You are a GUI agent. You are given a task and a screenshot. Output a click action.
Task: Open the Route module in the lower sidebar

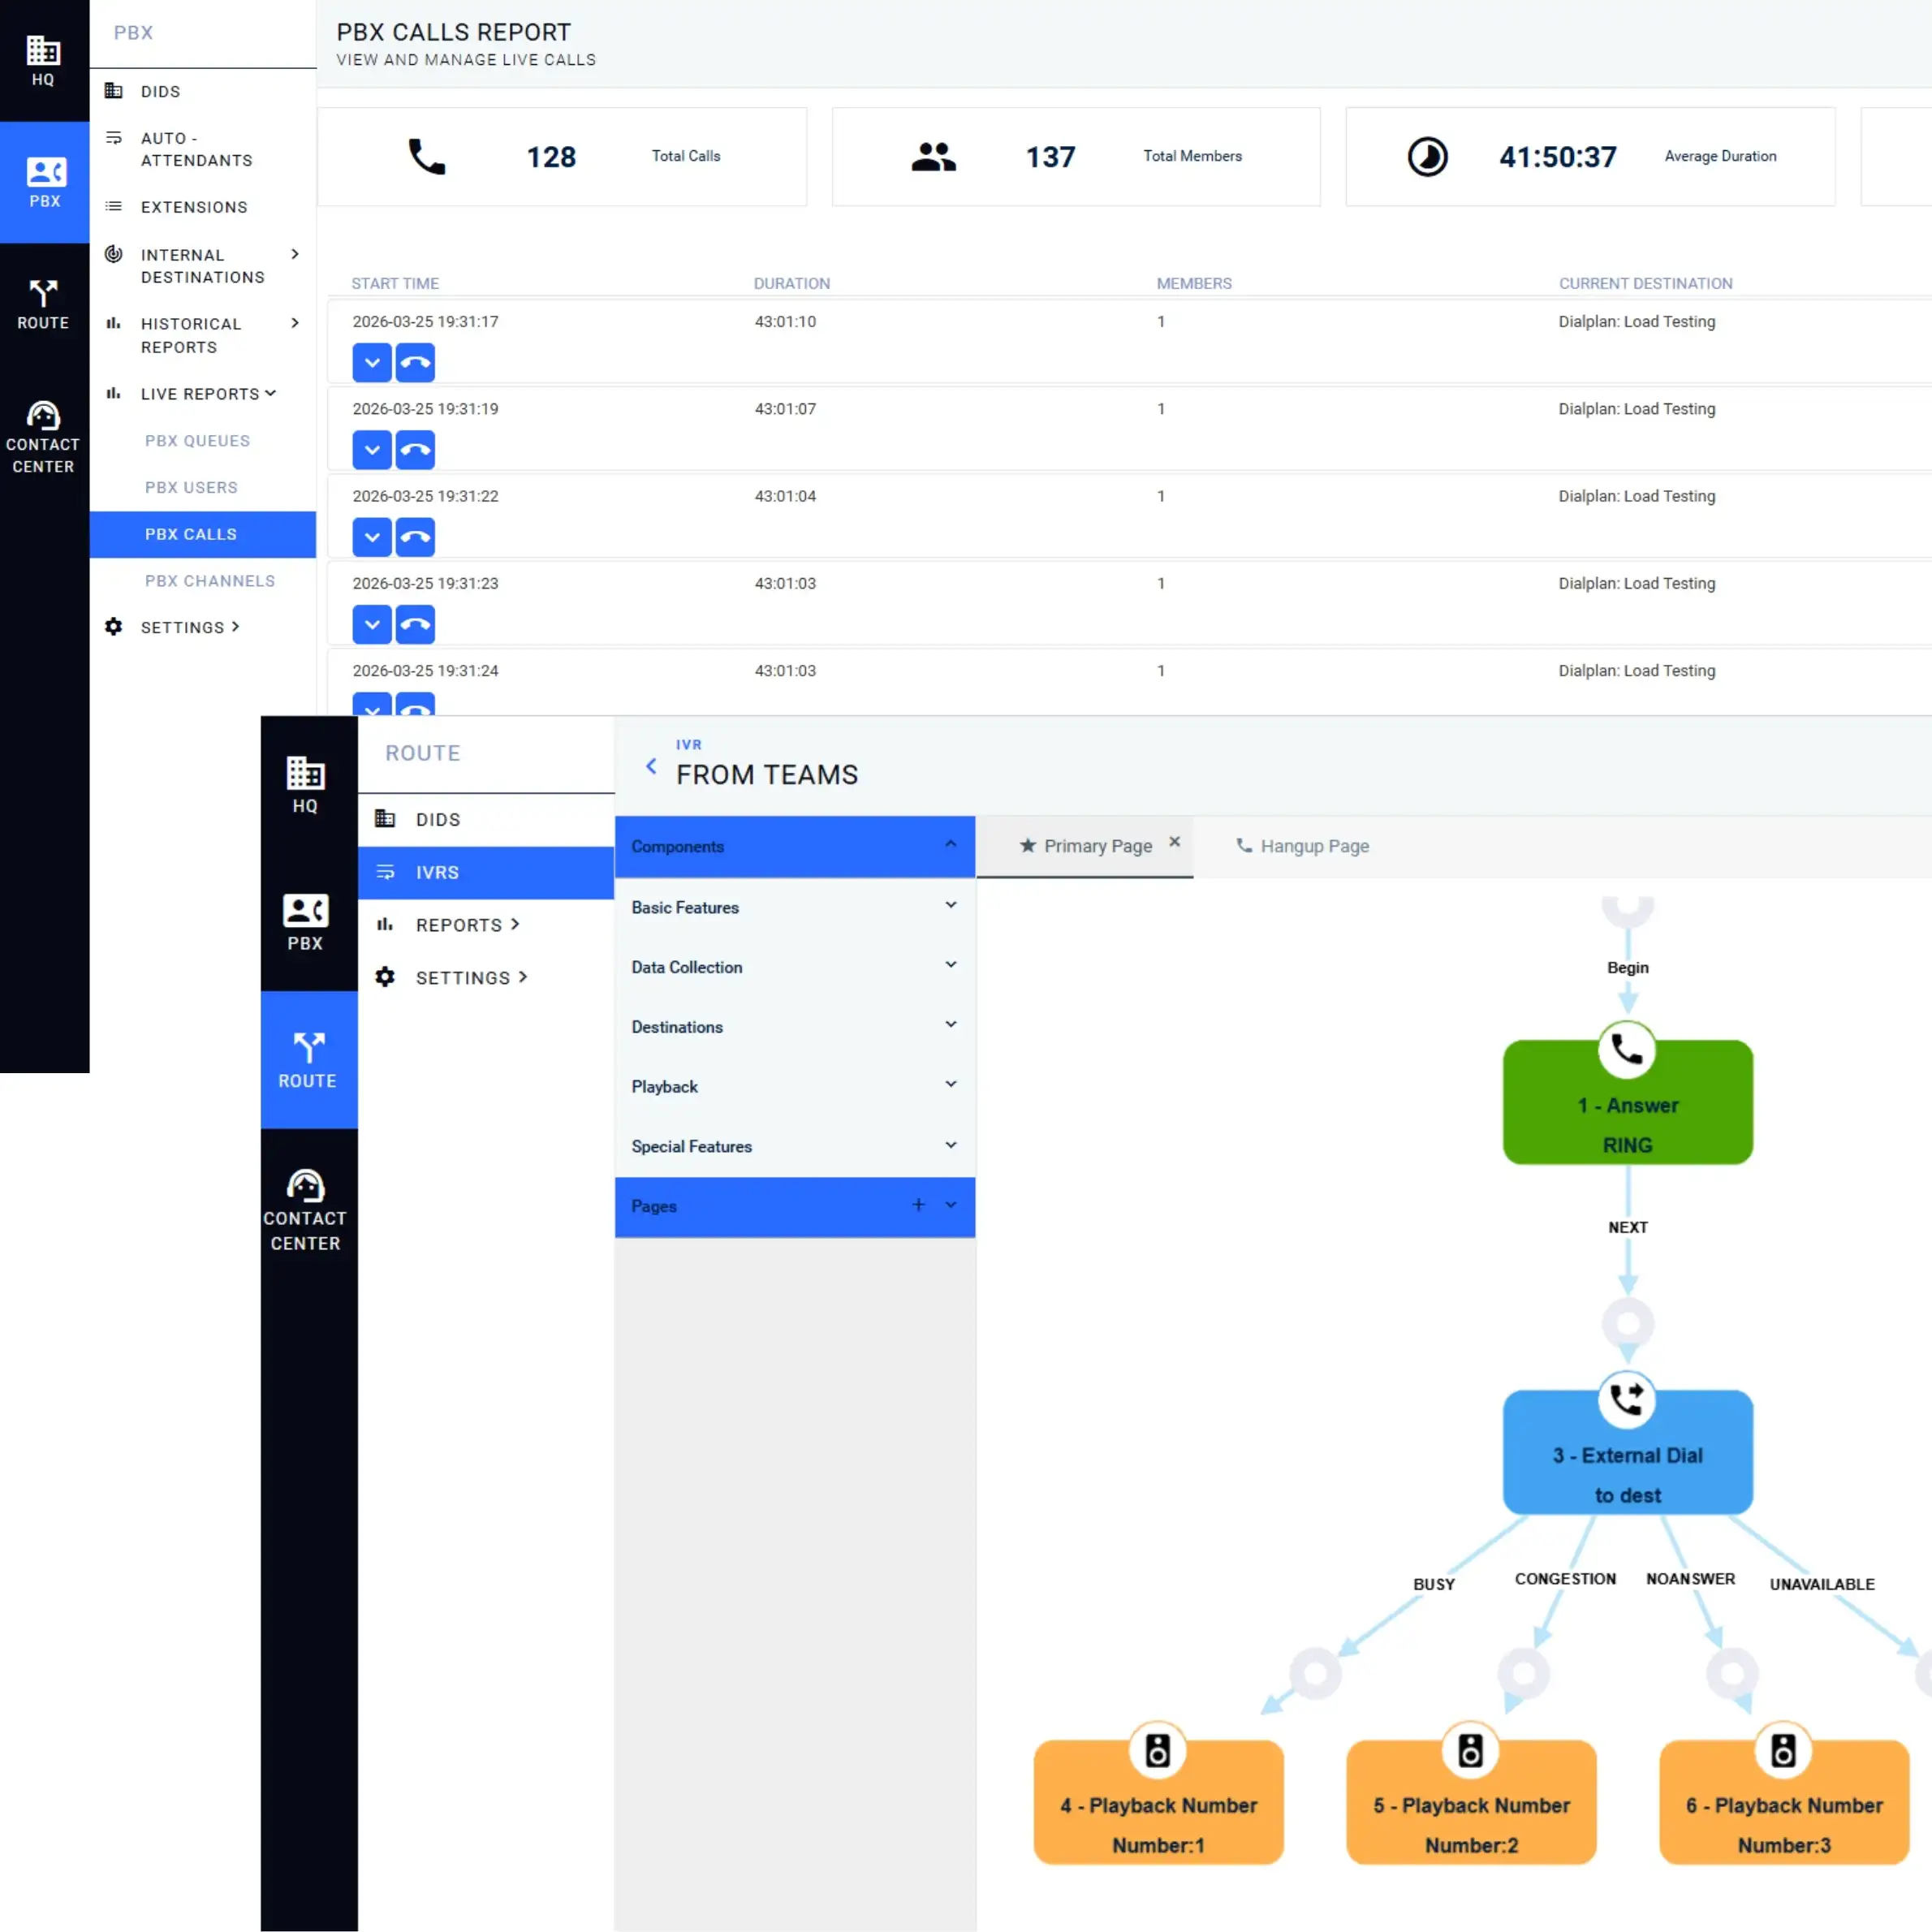[308, 1060]
